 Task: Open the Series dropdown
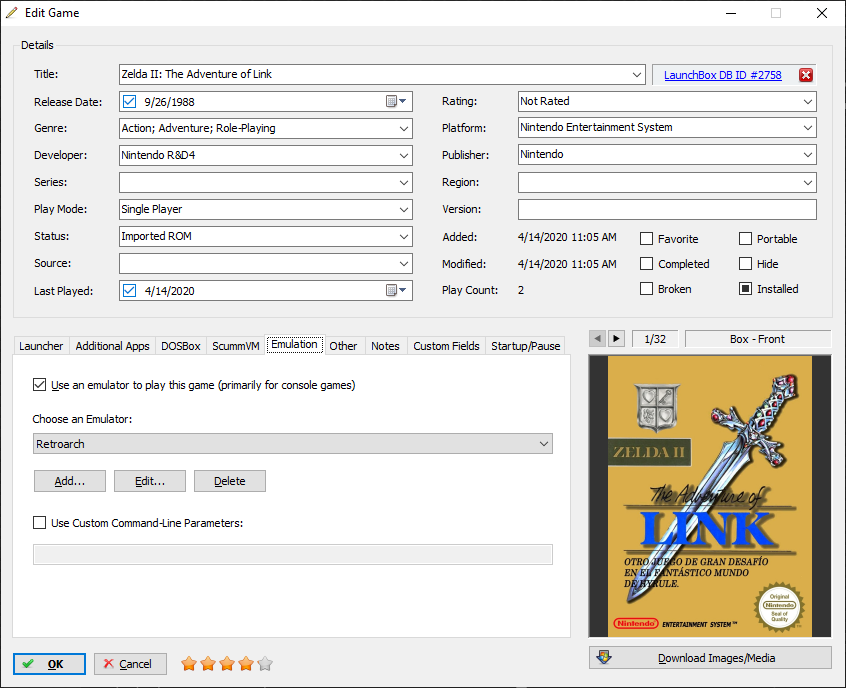pos(404,182)
